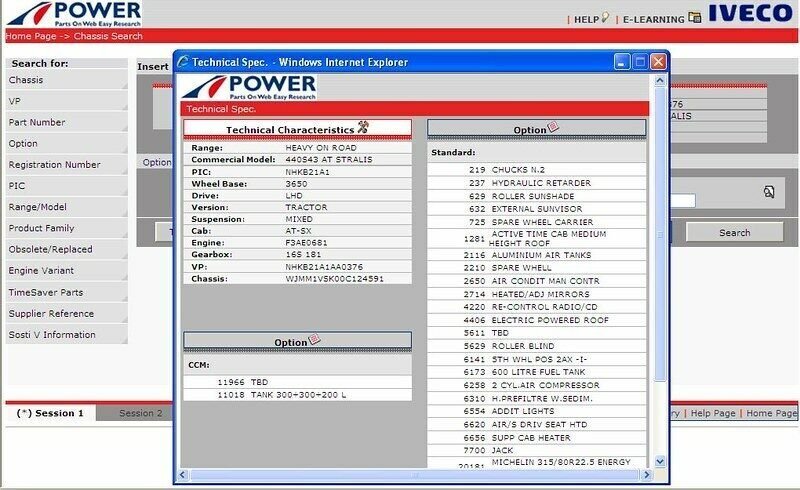
Task: Go to Home Page link in breadcrumb
Action: (32, 36)
